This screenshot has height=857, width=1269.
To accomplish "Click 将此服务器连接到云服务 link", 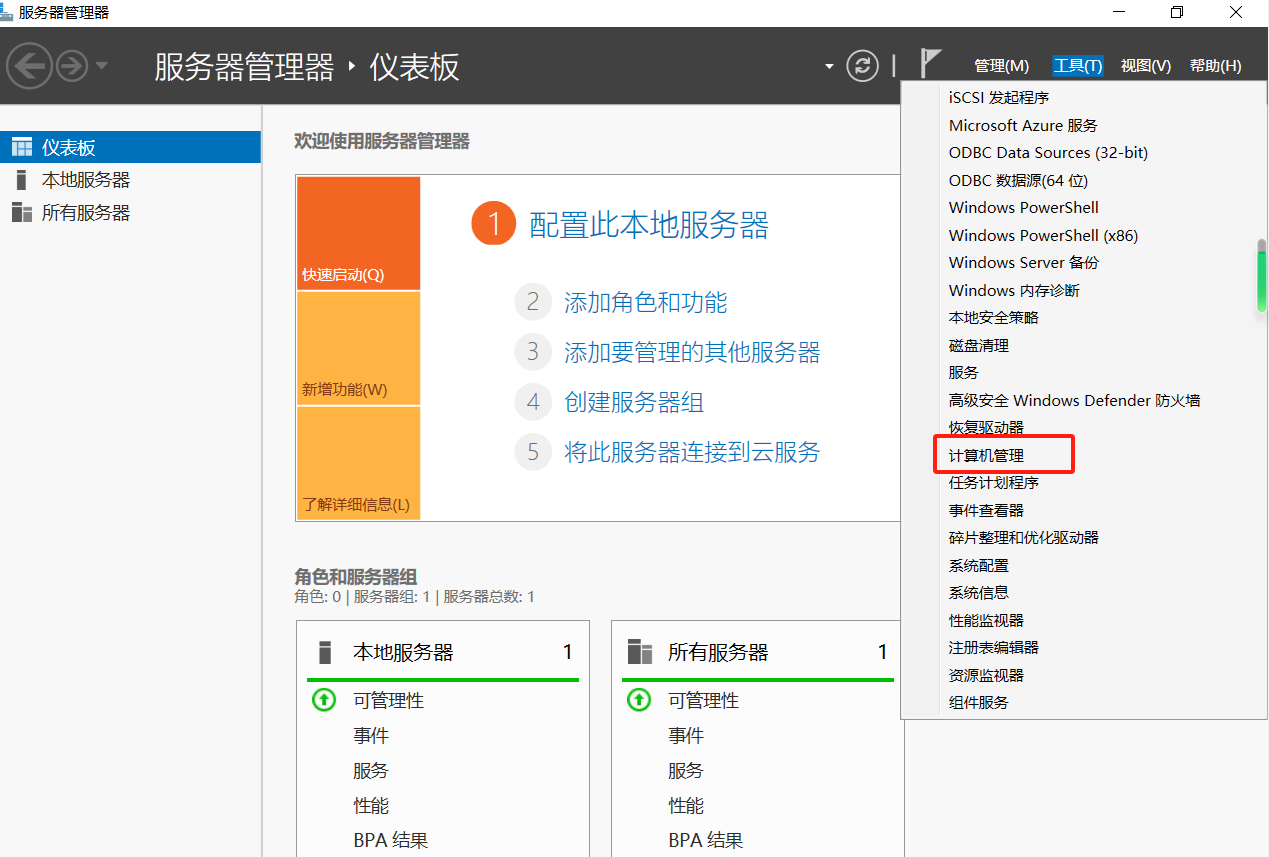I will coord(691,452).
